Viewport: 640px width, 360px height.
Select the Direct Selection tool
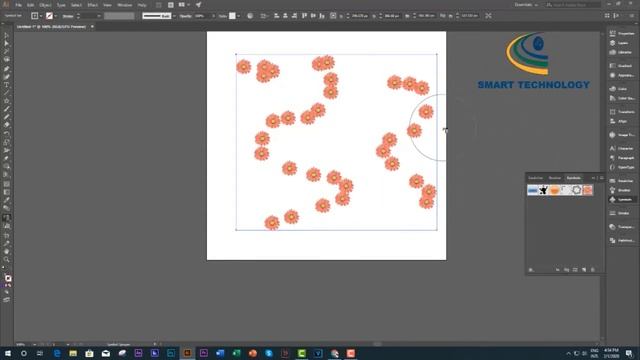pos(6,44)
